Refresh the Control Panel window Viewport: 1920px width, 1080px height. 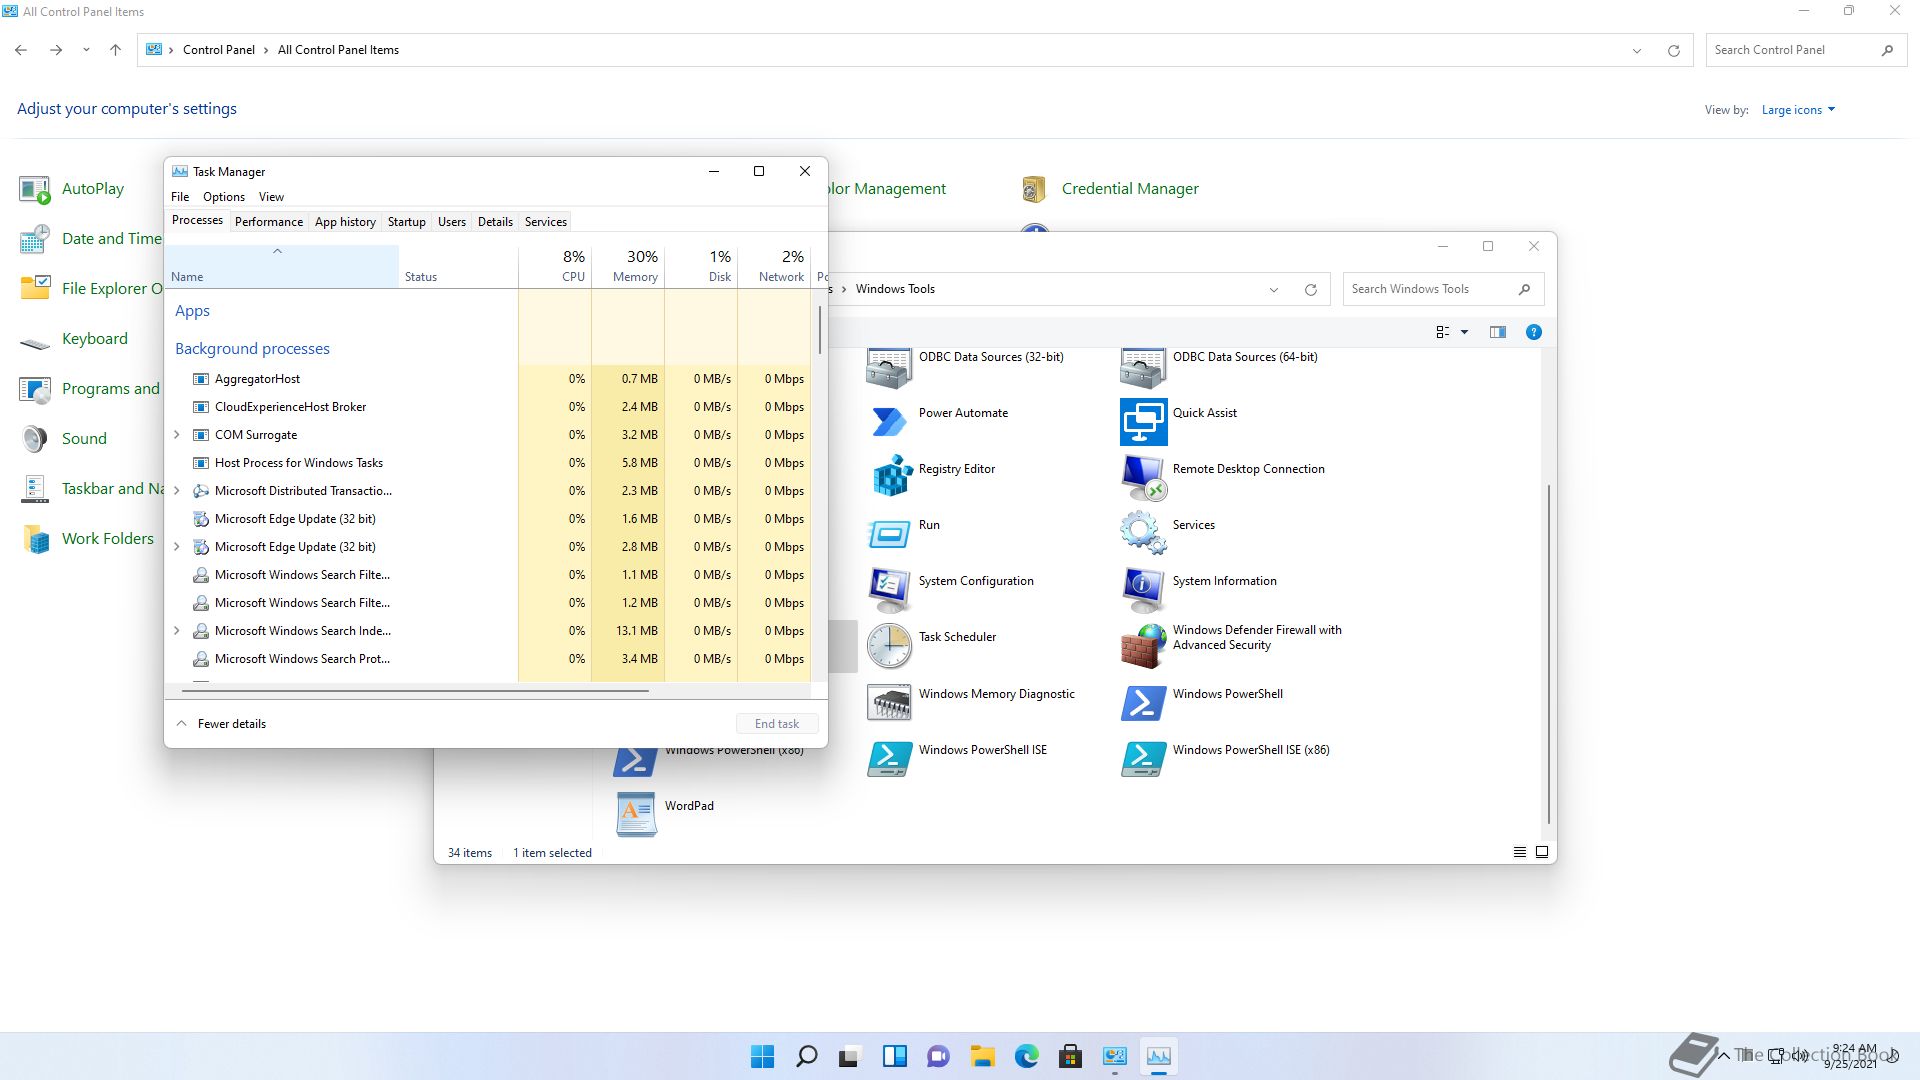[1673, 51]
